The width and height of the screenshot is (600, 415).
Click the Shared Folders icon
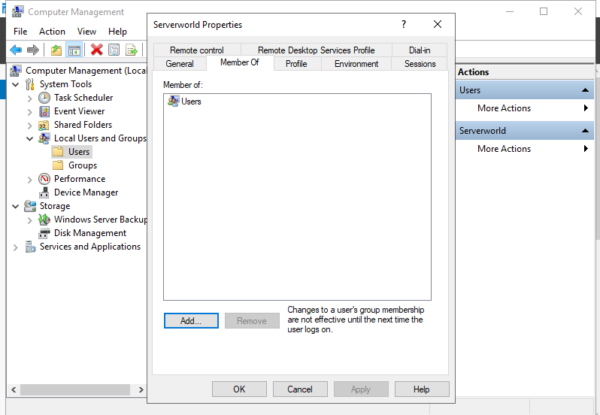[43, 125]
